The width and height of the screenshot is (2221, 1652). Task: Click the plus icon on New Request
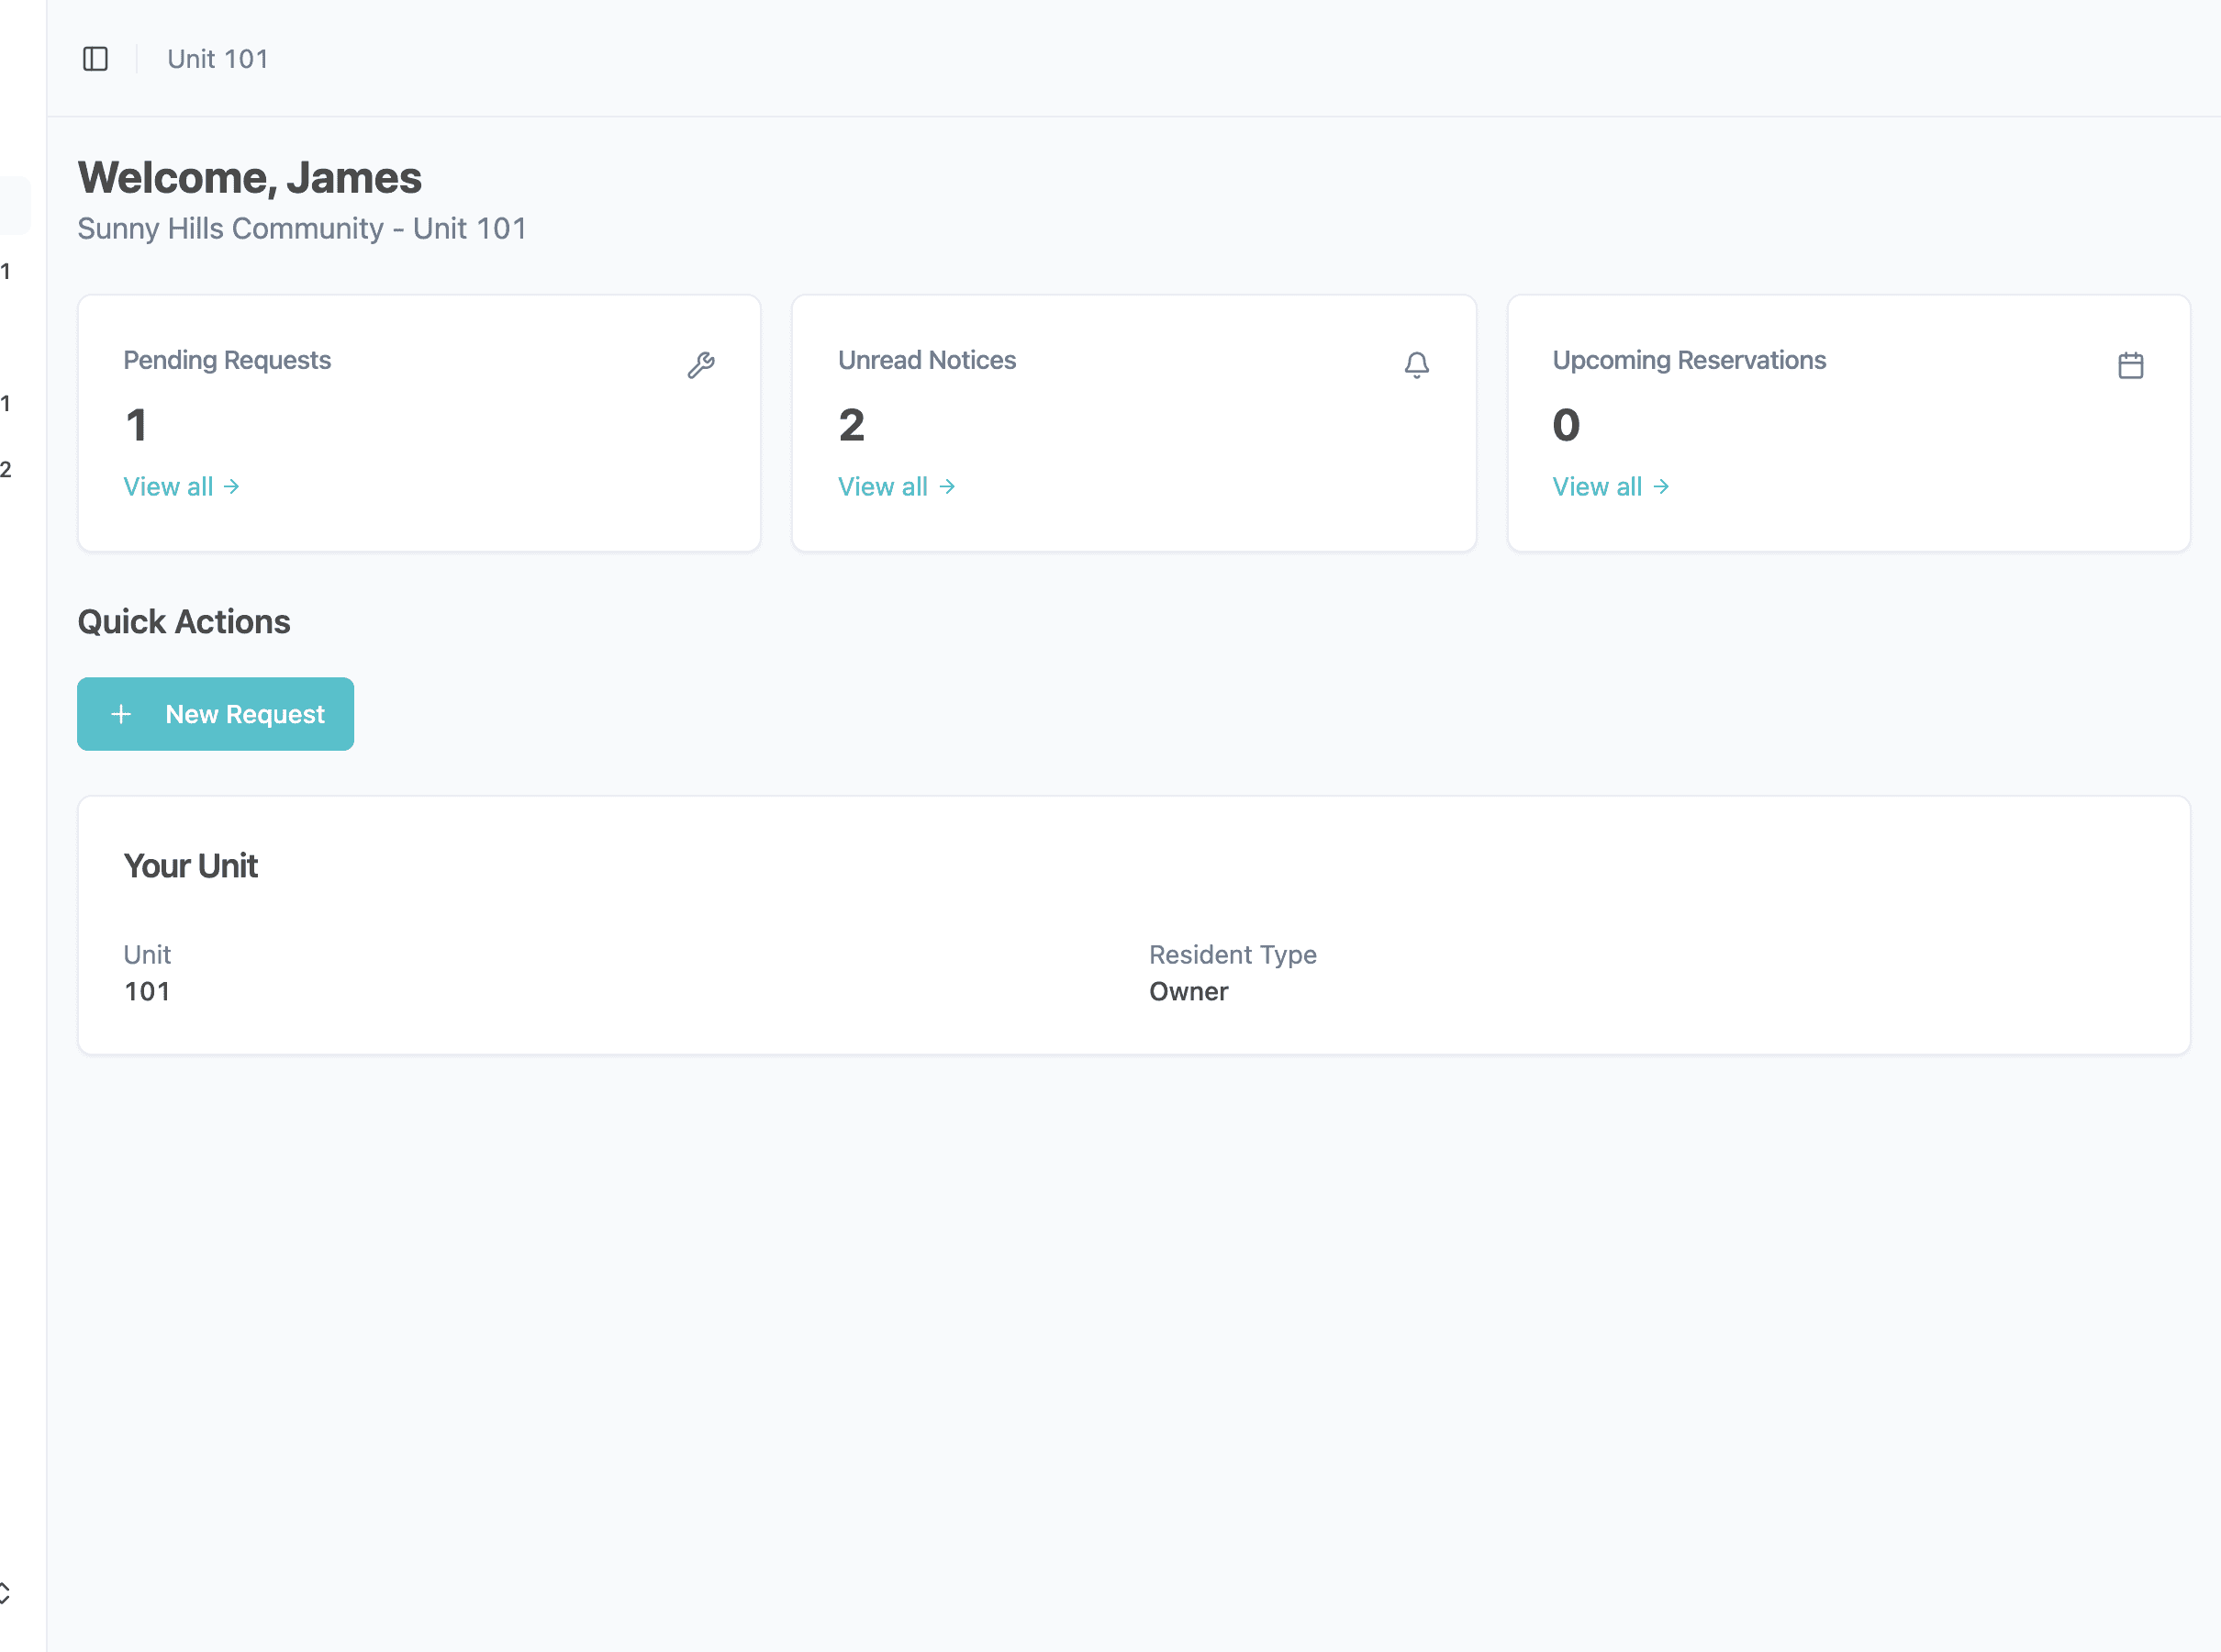click(x=121, y=714)
